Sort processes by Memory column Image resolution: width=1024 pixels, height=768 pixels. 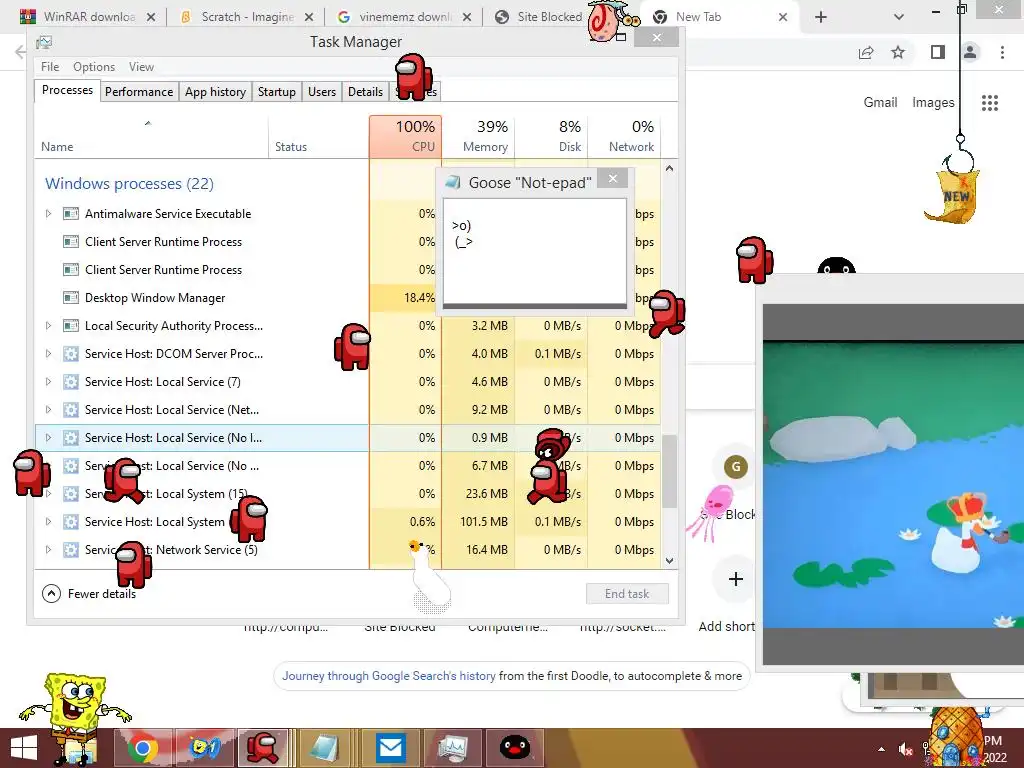coord(479,136)
